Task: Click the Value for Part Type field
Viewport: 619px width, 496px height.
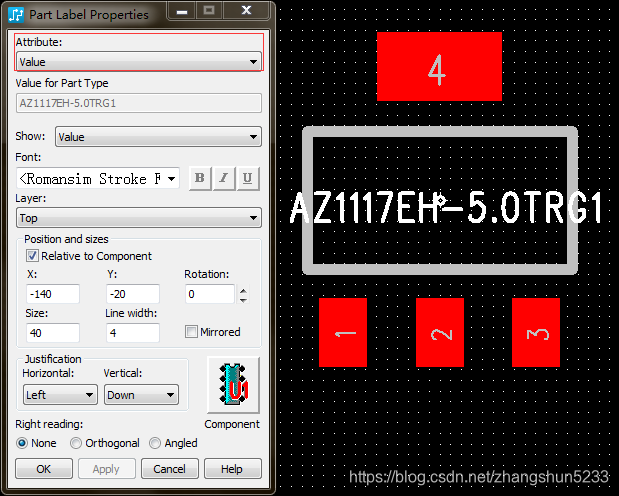Action: pyautogui.click(x=139, y=103)
